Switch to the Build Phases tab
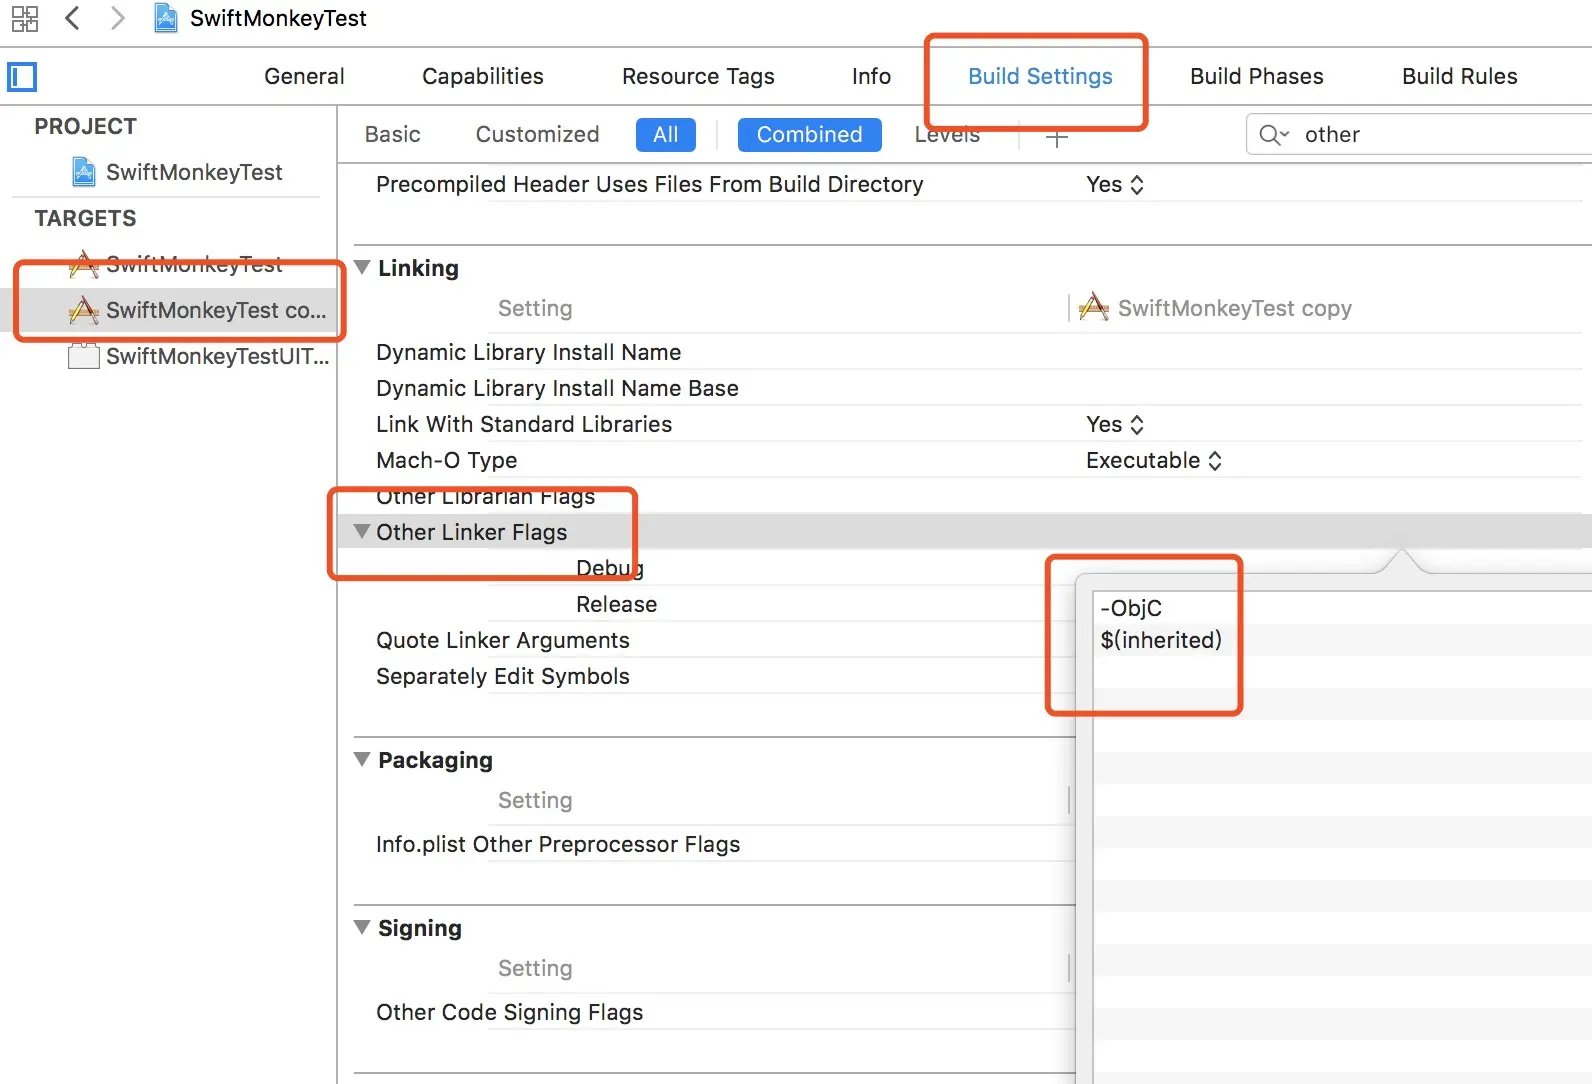The image size is (1592, 1084). tap(1256, 76)
